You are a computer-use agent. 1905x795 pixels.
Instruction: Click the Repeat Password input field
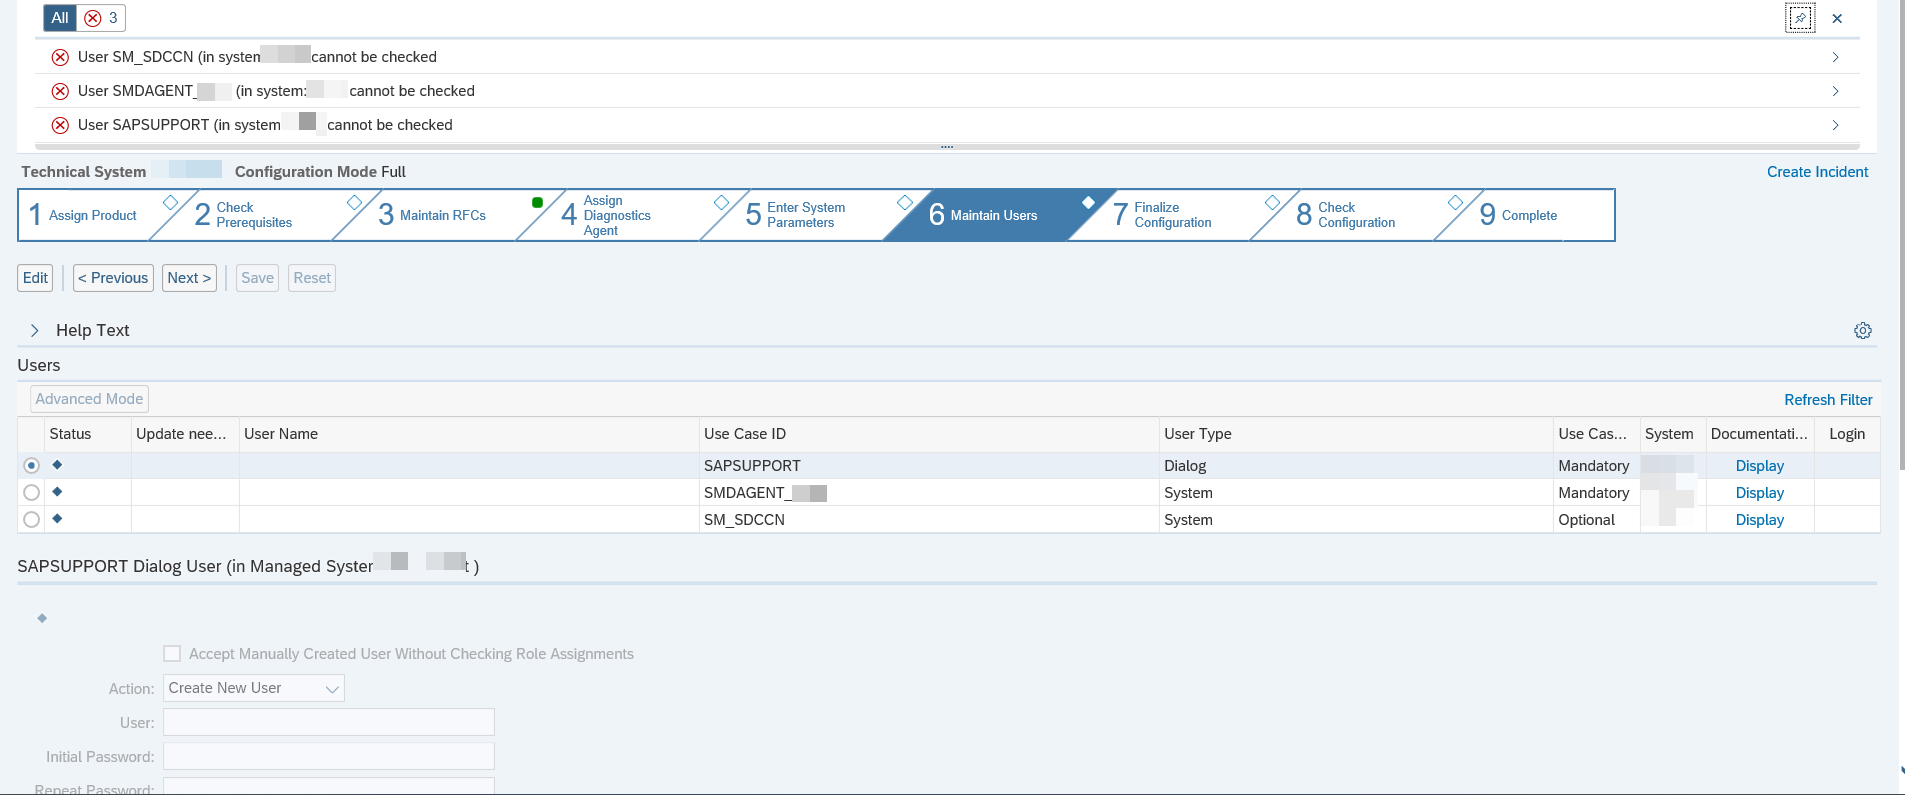tap(329, 786)
